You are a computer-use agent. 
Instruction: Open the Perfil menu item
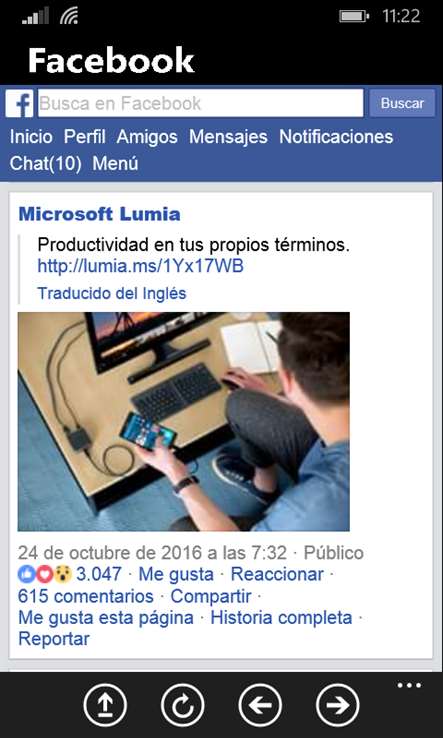(x=85, y=137)
